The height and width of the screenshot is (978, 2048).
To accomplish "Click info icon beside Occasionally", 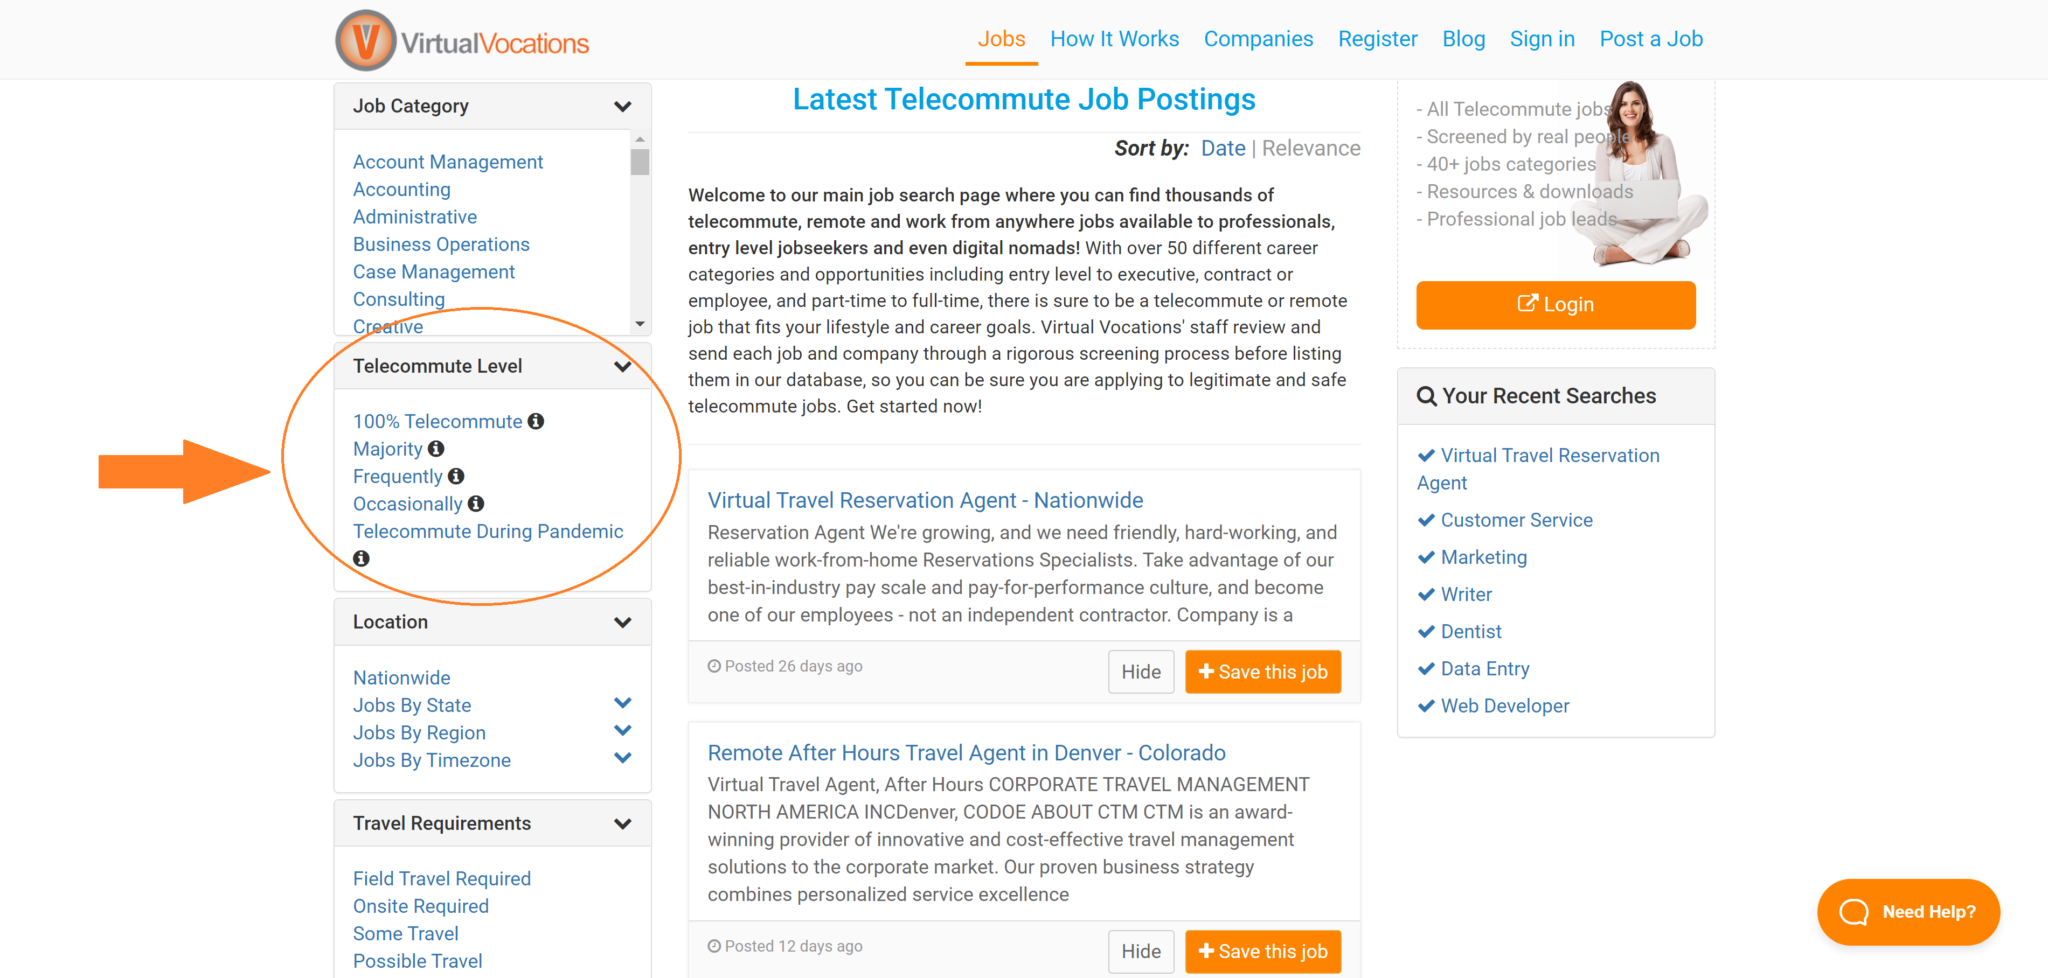I will click(x=476, y=503).
